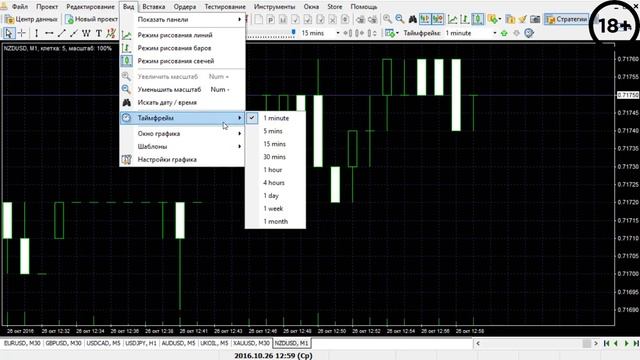Select the 30 mins timeframe
This screenshot has height=360, width=640.
pos(276,157)
